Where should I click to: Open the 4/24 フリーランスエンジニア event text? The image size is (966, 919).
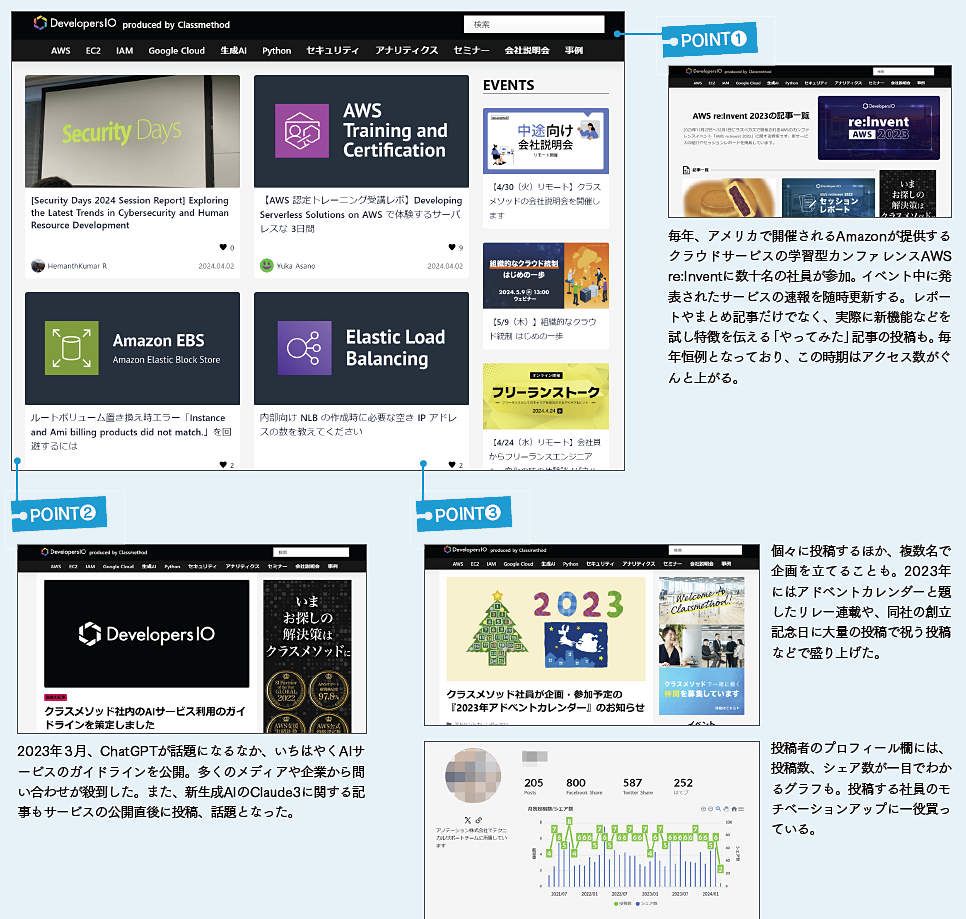545,453
